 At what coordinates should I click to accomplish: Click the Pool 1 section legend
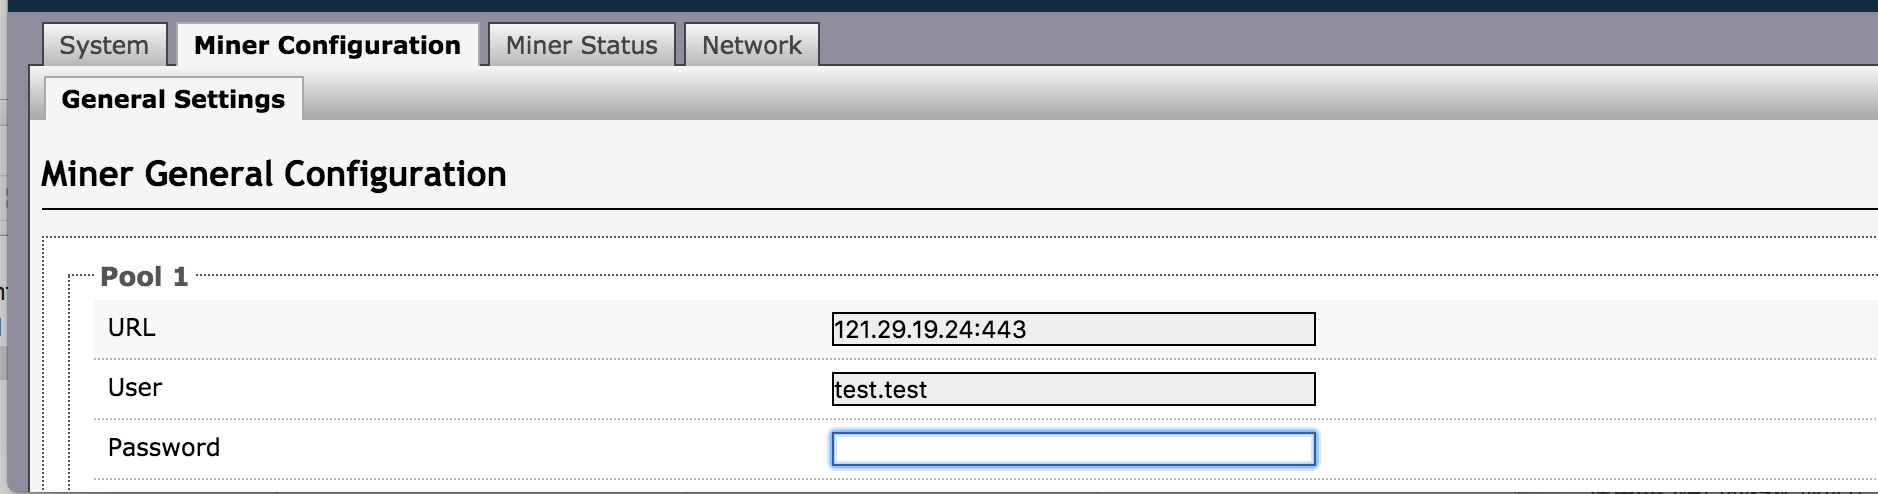[x=144, y=277]
